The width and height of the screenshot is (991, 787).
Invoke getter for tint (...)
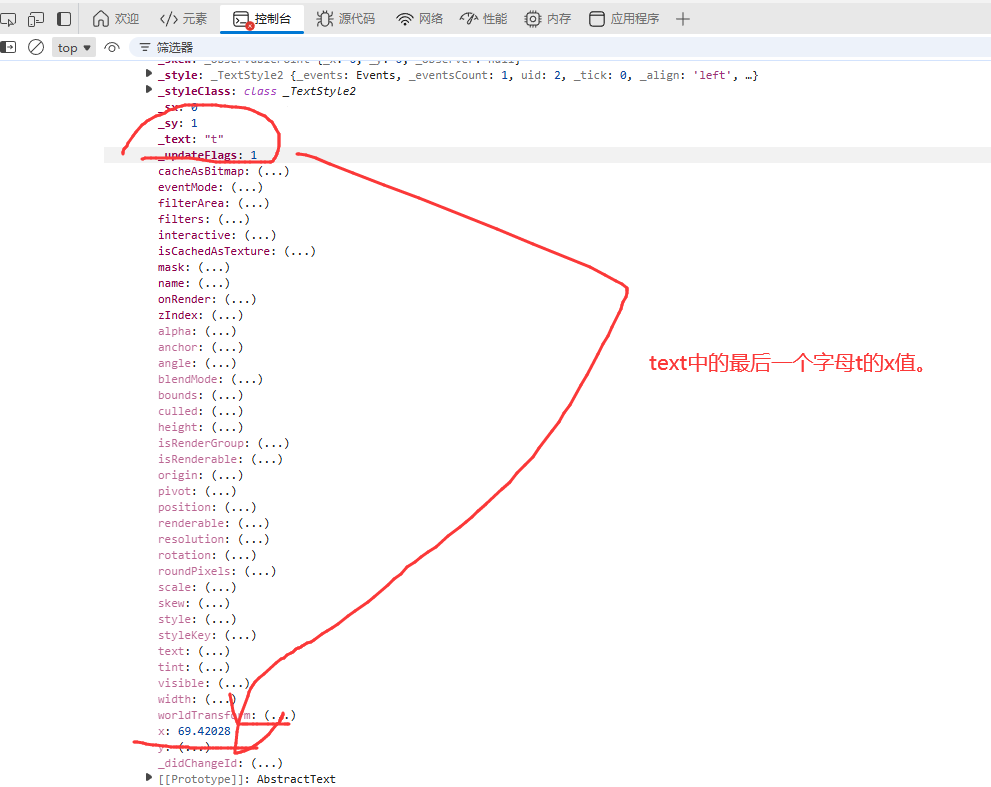(x=214, y=667)
